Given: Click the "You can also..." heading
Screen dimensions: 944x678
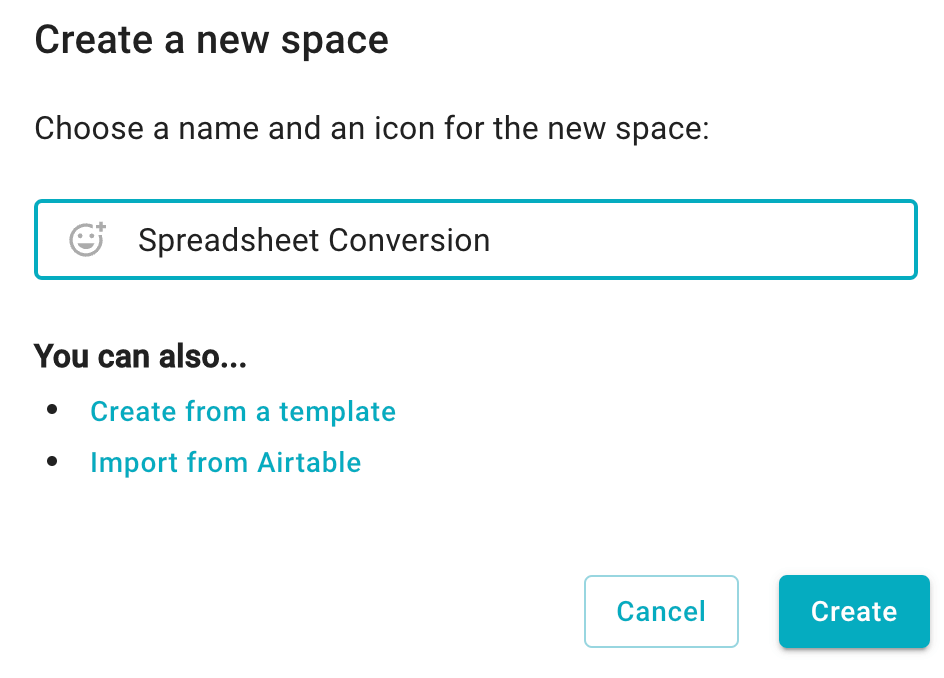Looking at the screenshot, I should tap(140, 356).
